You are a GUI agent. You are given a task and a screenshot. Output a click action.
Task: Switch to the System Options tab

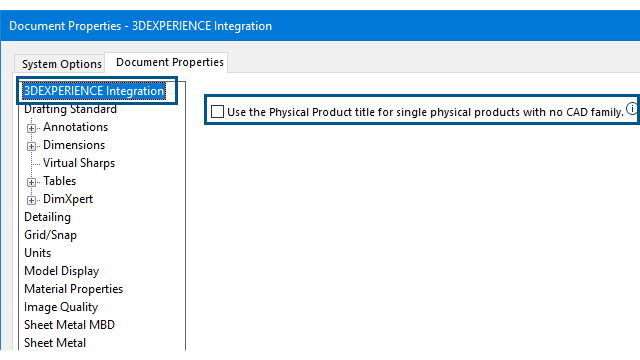[x=62, y=64]
